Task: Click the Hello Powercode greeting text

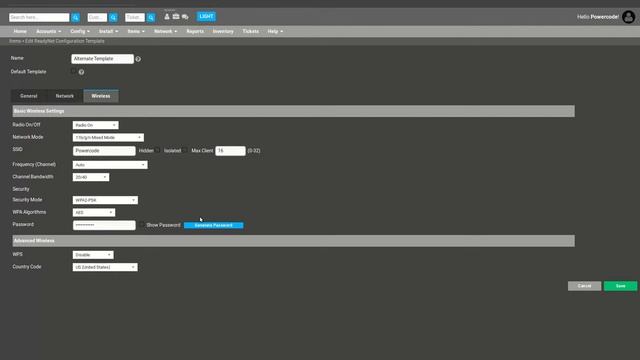Action: [x=598, y=17]
